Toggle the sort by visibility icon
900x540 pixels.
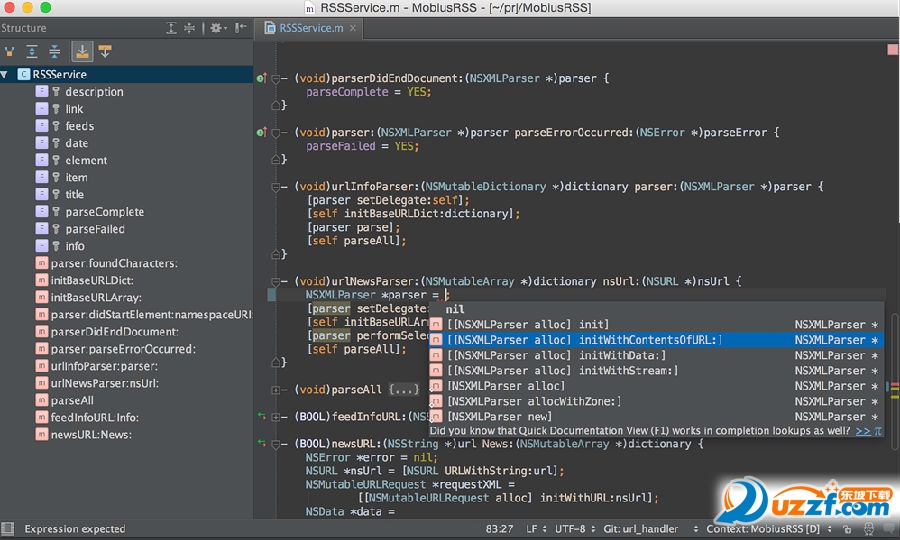click(10, 51)
